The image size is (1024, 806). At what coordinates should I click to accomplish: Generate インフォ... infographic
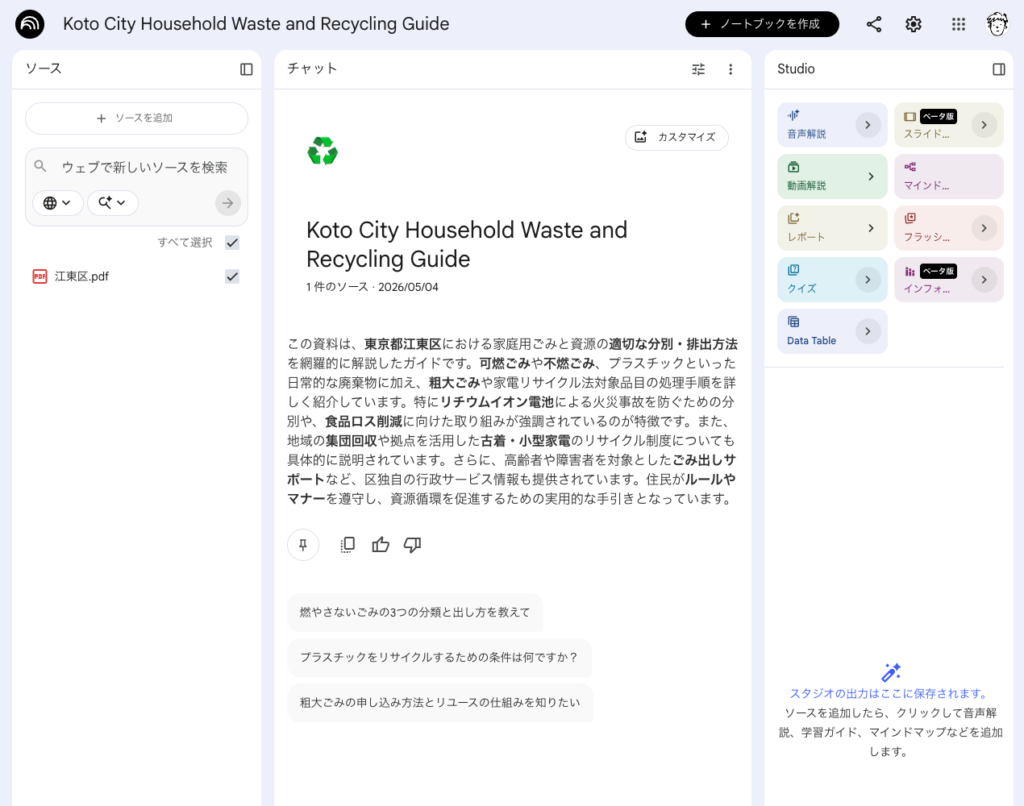pyautogui.click(x=948, y=280)
